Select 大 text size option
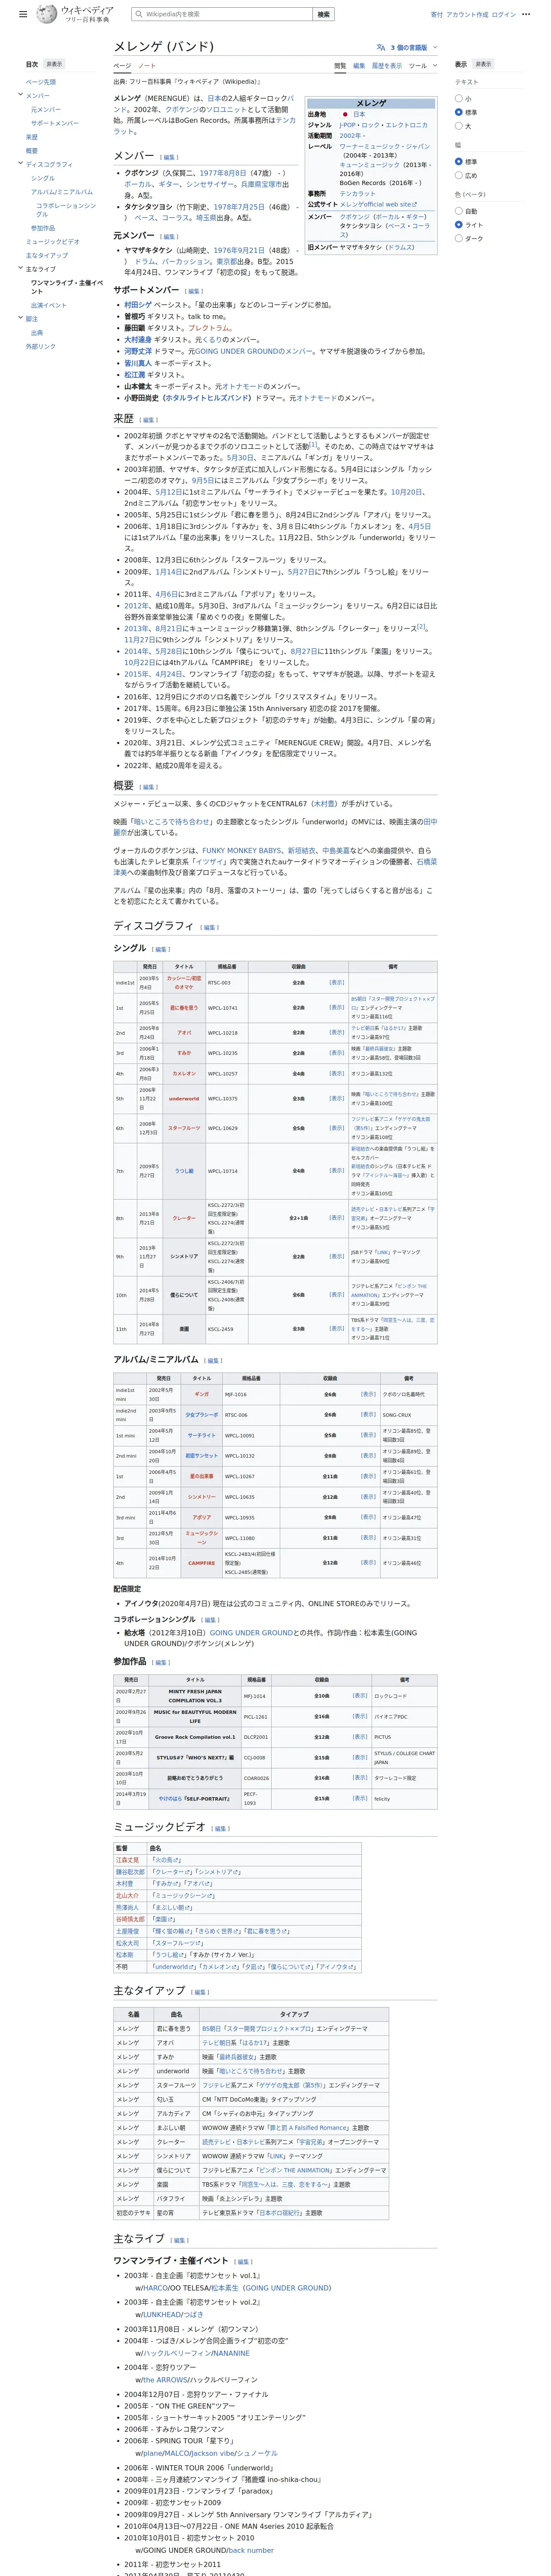This screenshot has width=551, height=2576. point(459,126)
